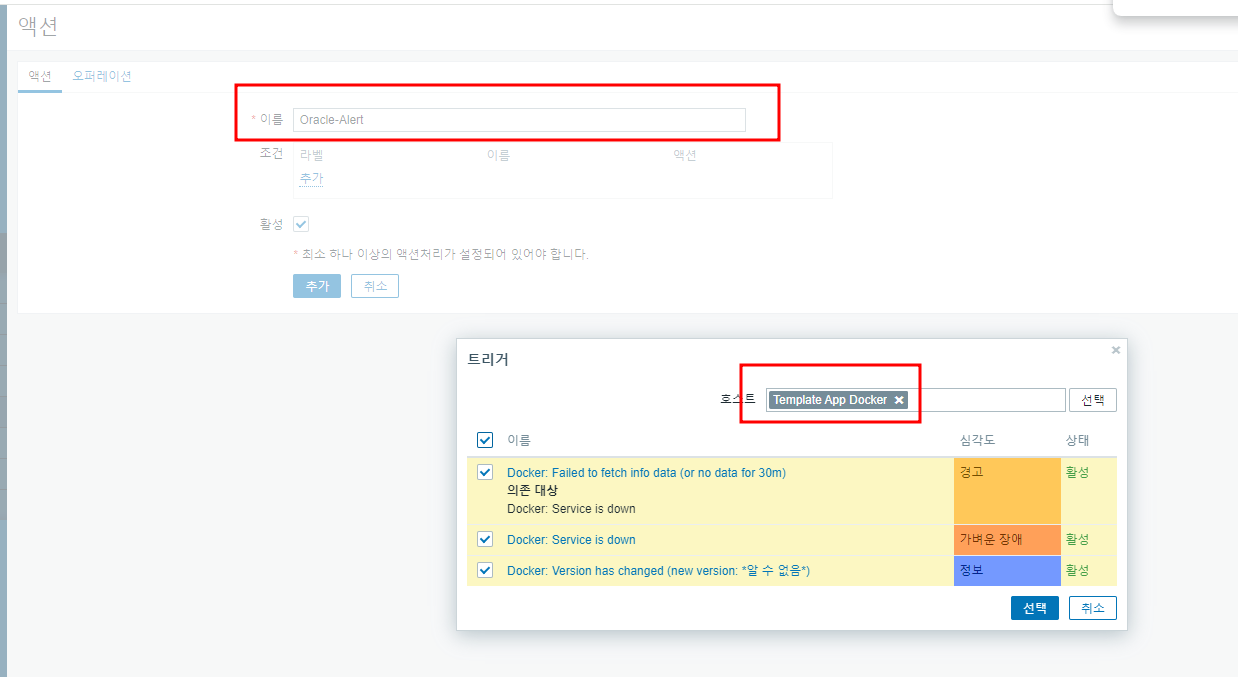1238x677 pixels.
Task: Close the 트리거 dialog with the X icon
Action: (1116, 350)
